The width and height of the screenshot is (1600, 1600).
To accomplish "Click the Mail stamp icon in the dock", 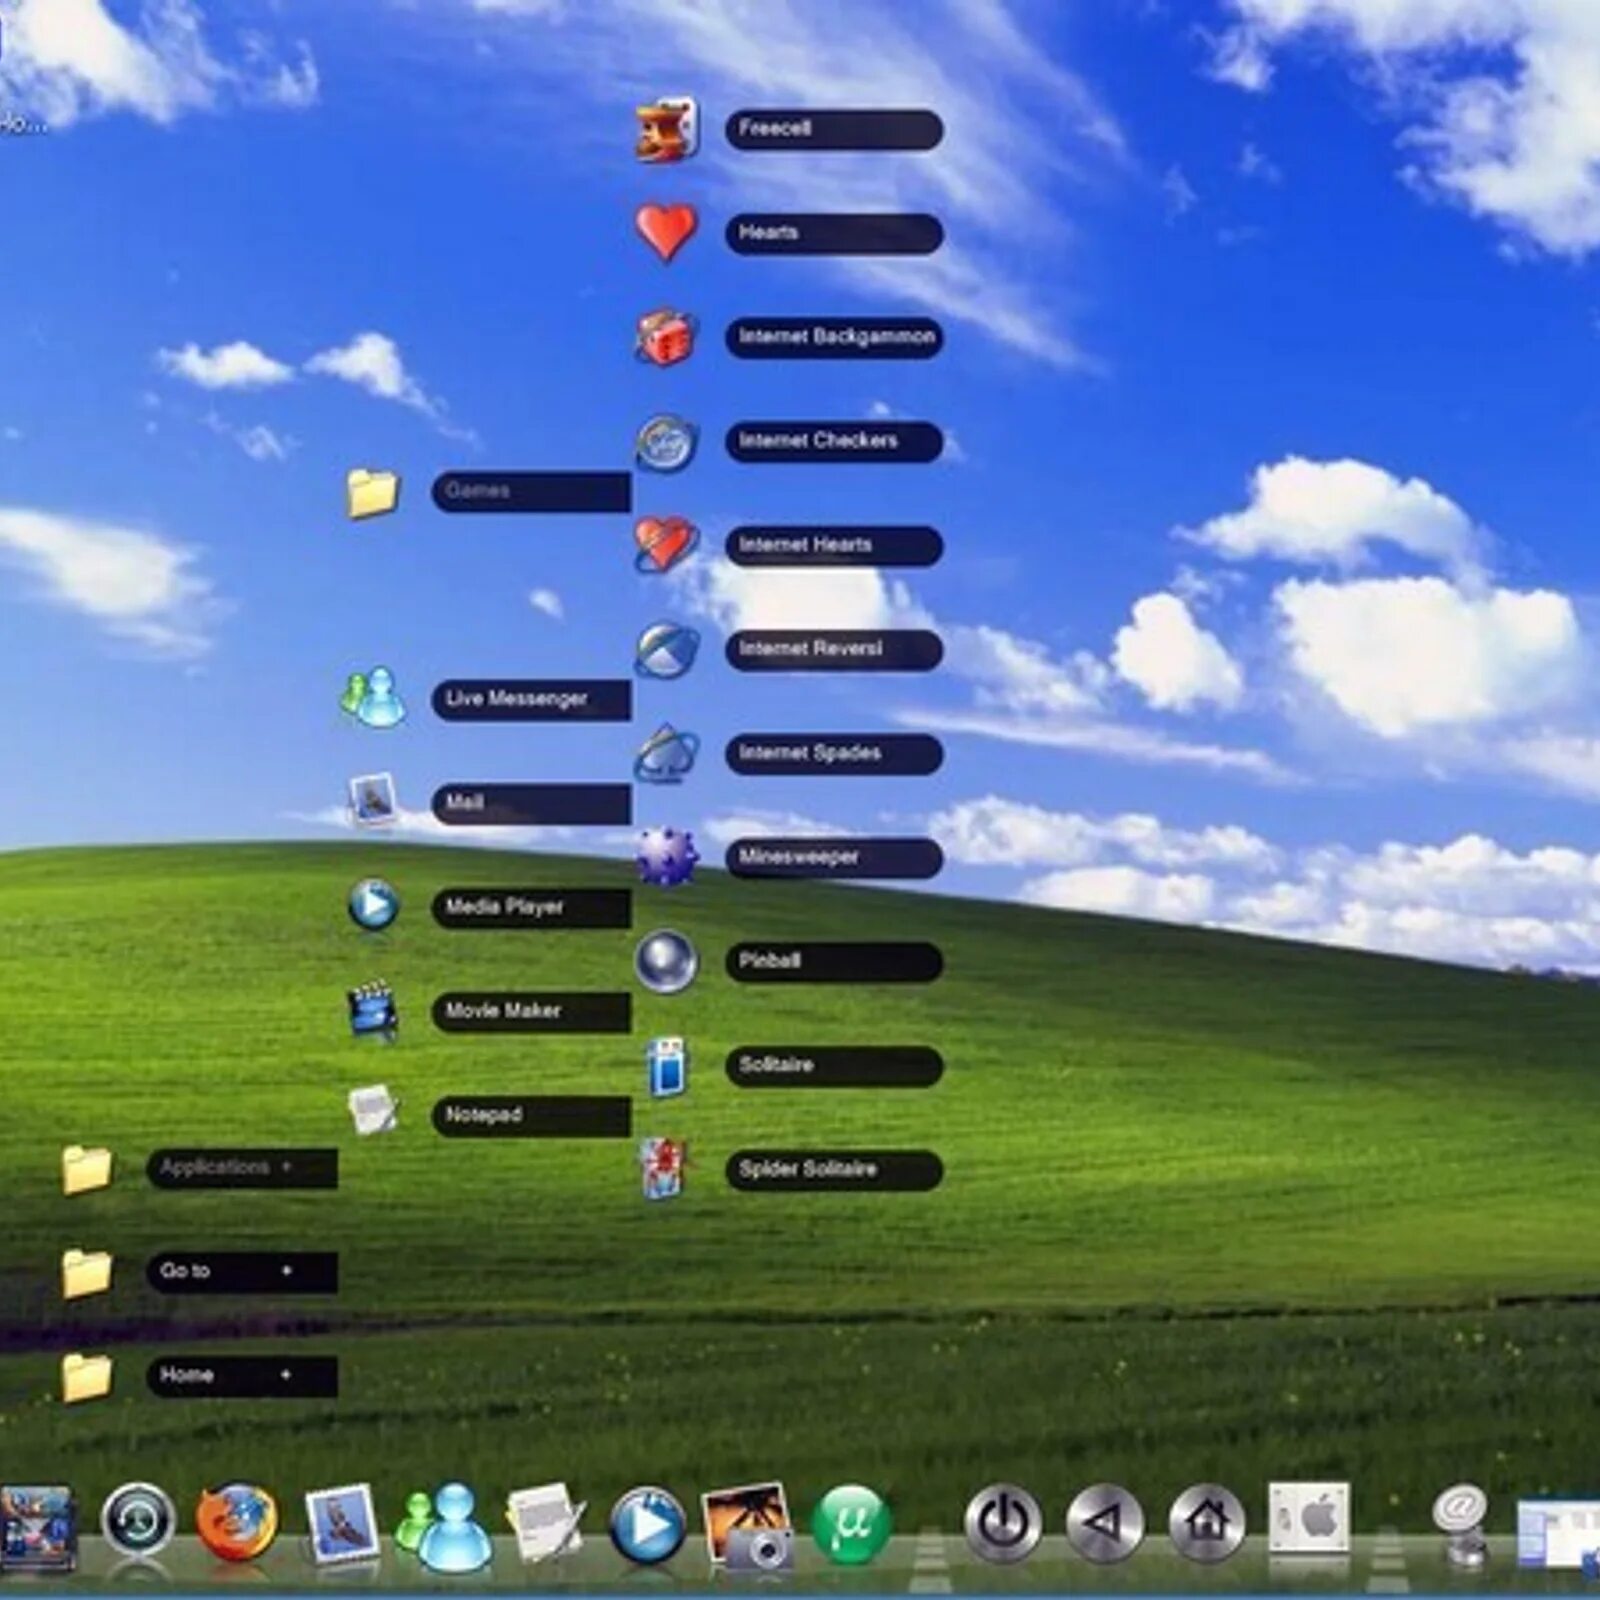I will (342, 1523).
